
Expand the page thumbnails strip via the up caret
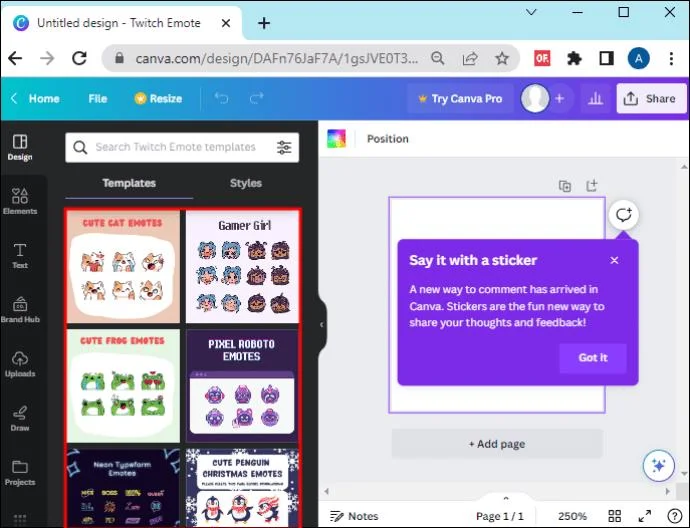point(506,499)
